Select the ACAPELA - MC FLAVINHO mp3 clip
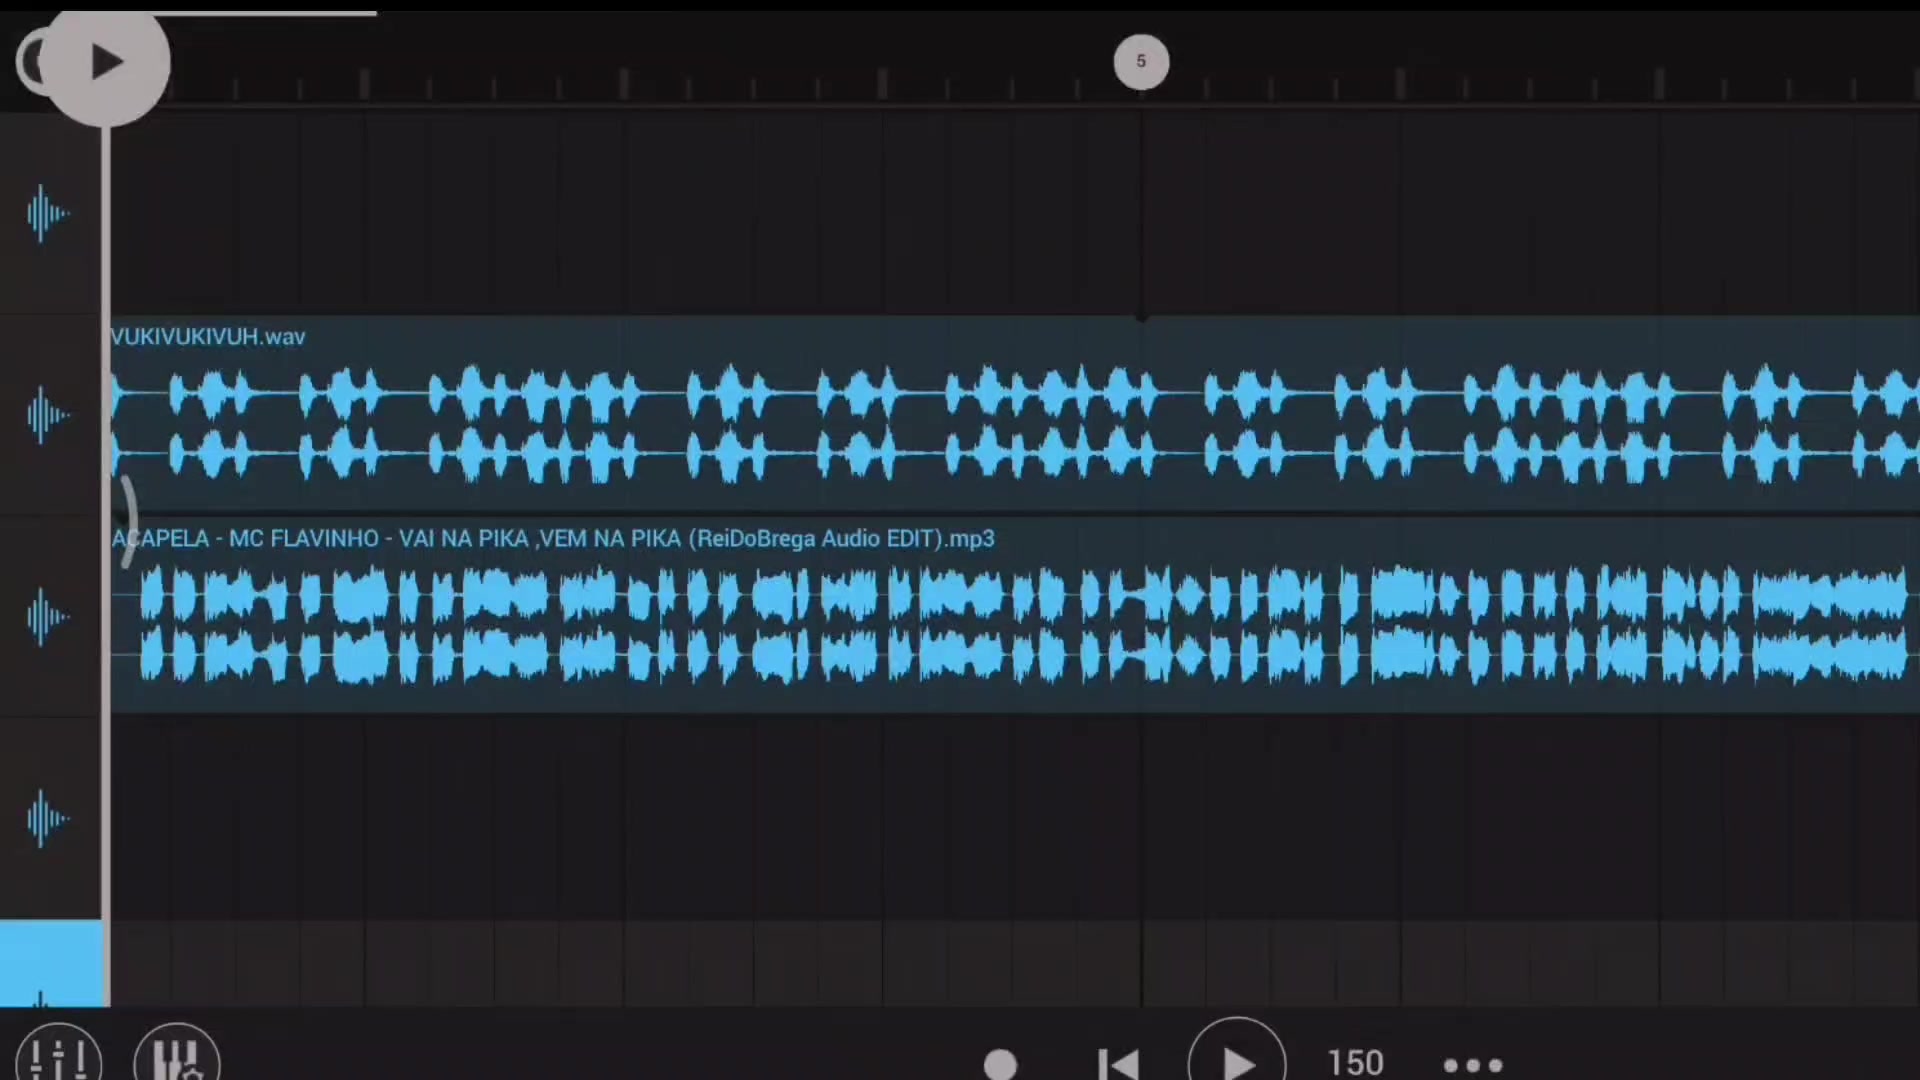1920x1080 pixels. coord(1015,615)
